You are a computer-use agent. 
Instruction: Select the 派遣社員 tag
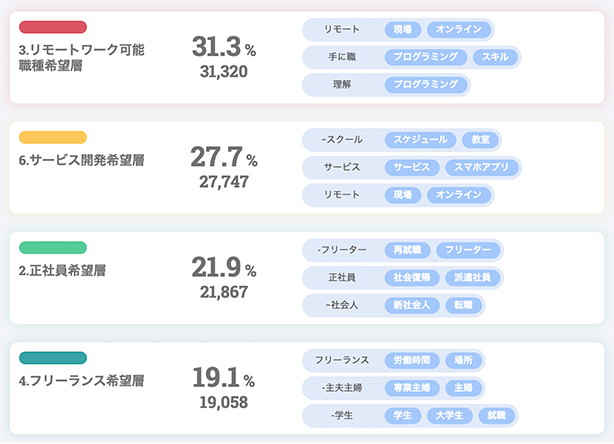click(x=472, y=278)
